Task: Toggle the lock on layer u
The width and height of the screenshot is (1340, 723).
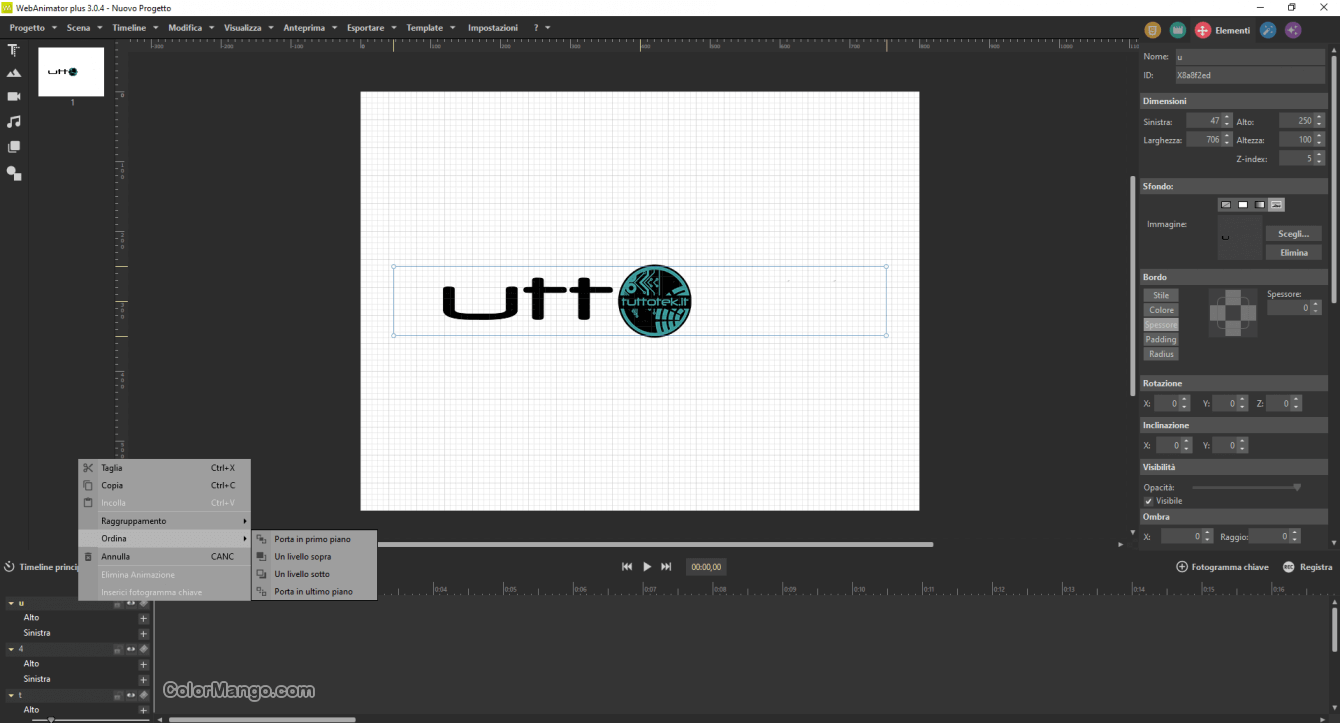Action: coord(118,603)
